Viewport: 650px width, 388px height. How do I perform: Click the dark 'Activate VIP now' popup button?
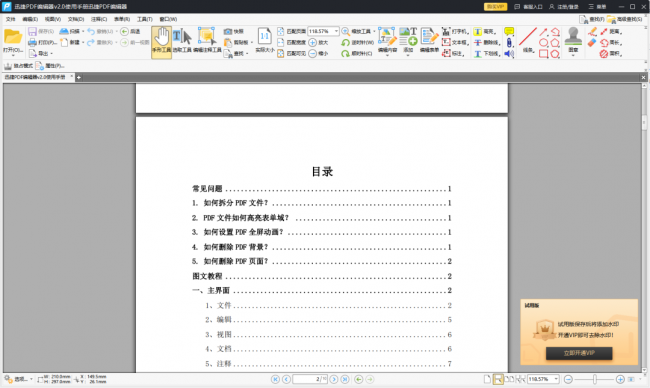[579, 353]
